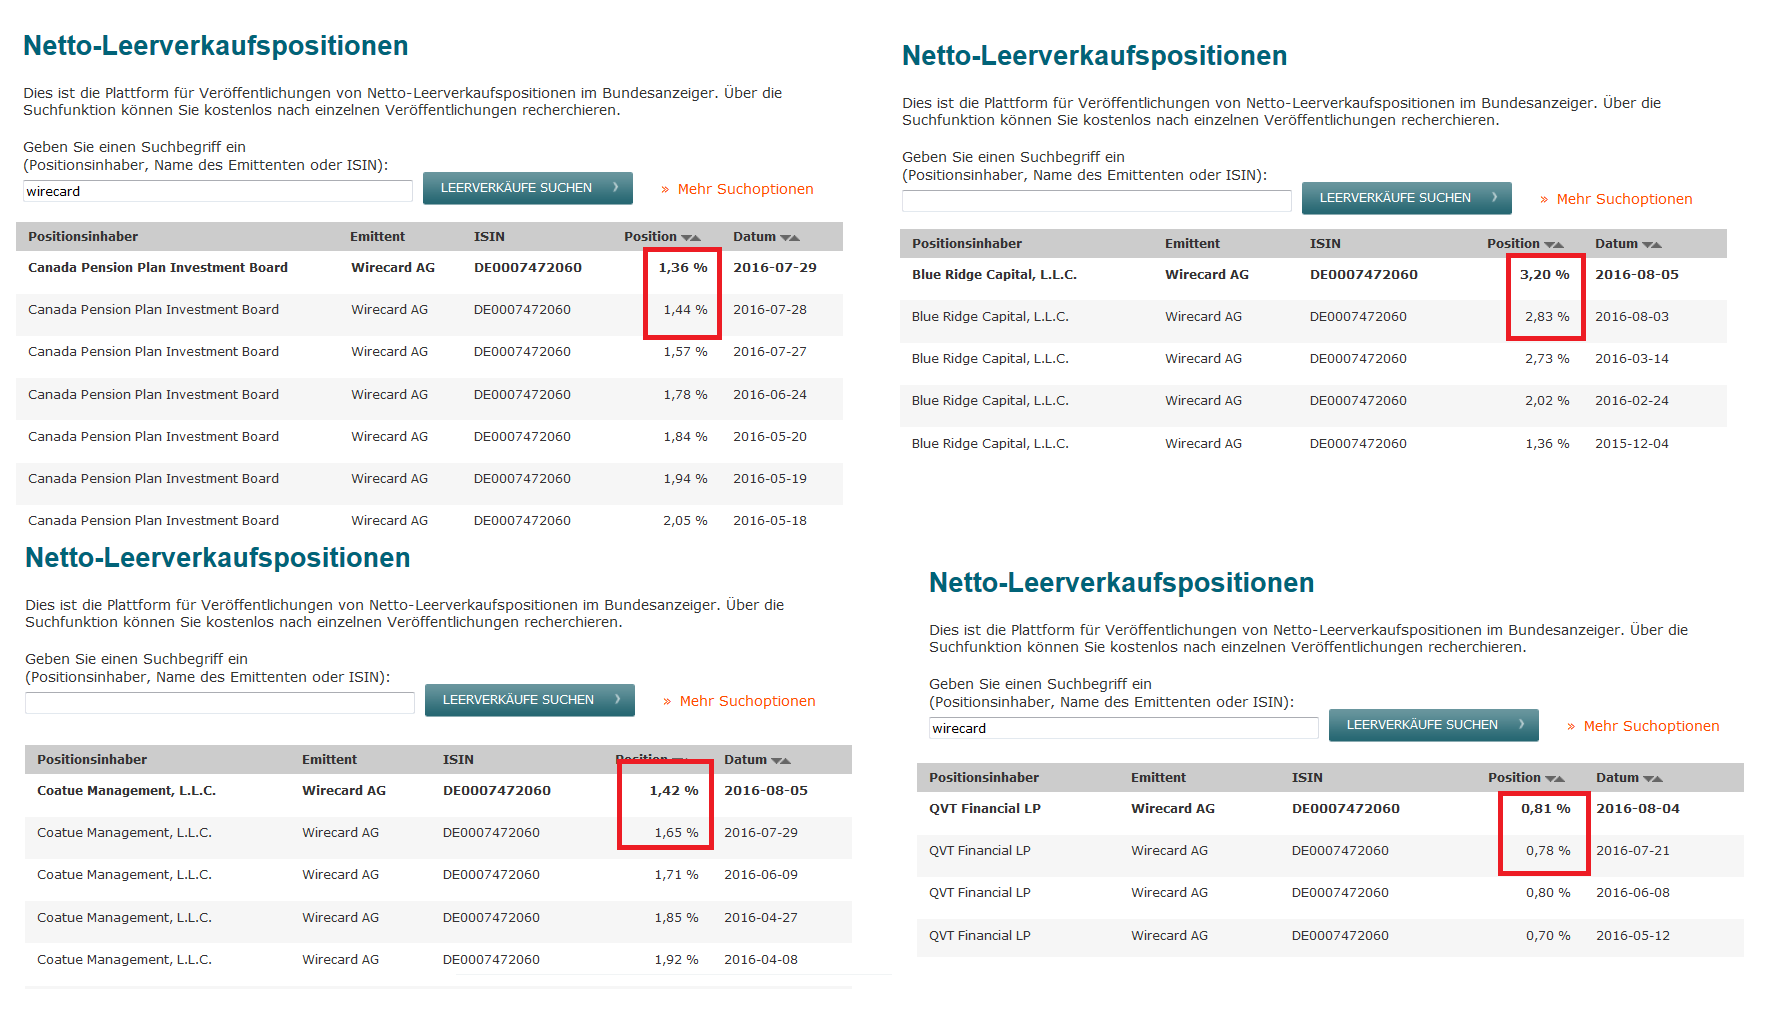
Task: Sort Position column ascending in Canada Pension table
Action: click(696, 236)
